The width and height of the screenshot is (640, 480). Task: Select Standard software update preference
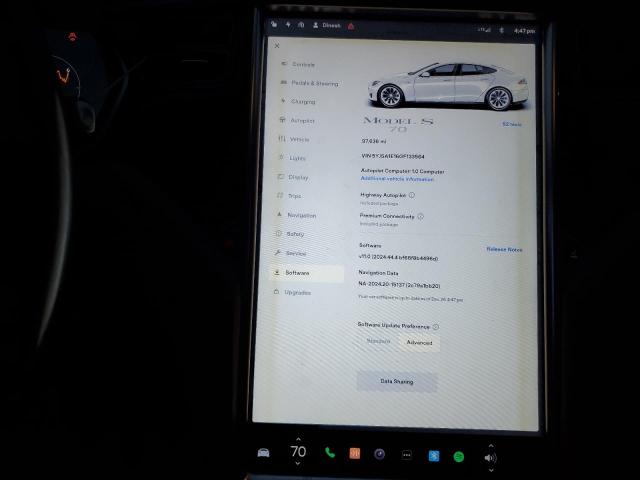point(378,341)
